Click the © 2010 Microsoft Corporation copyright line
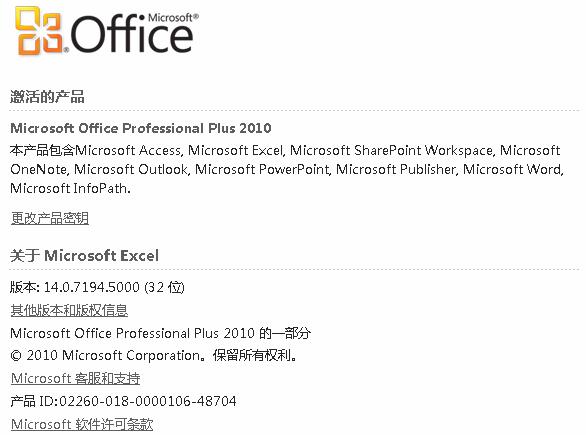 point(154,355)
